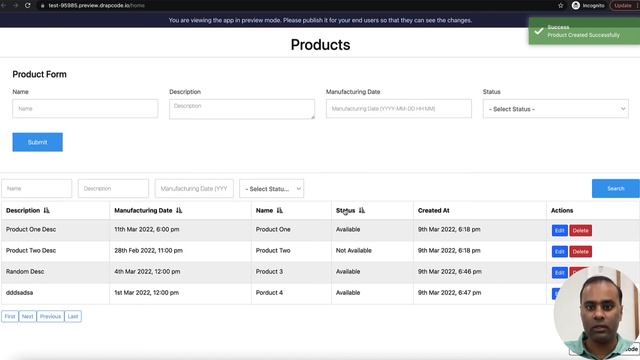Focus the form Manufacturing Date field
Viewport: 640px width, 360px height.
pos(399,109)
